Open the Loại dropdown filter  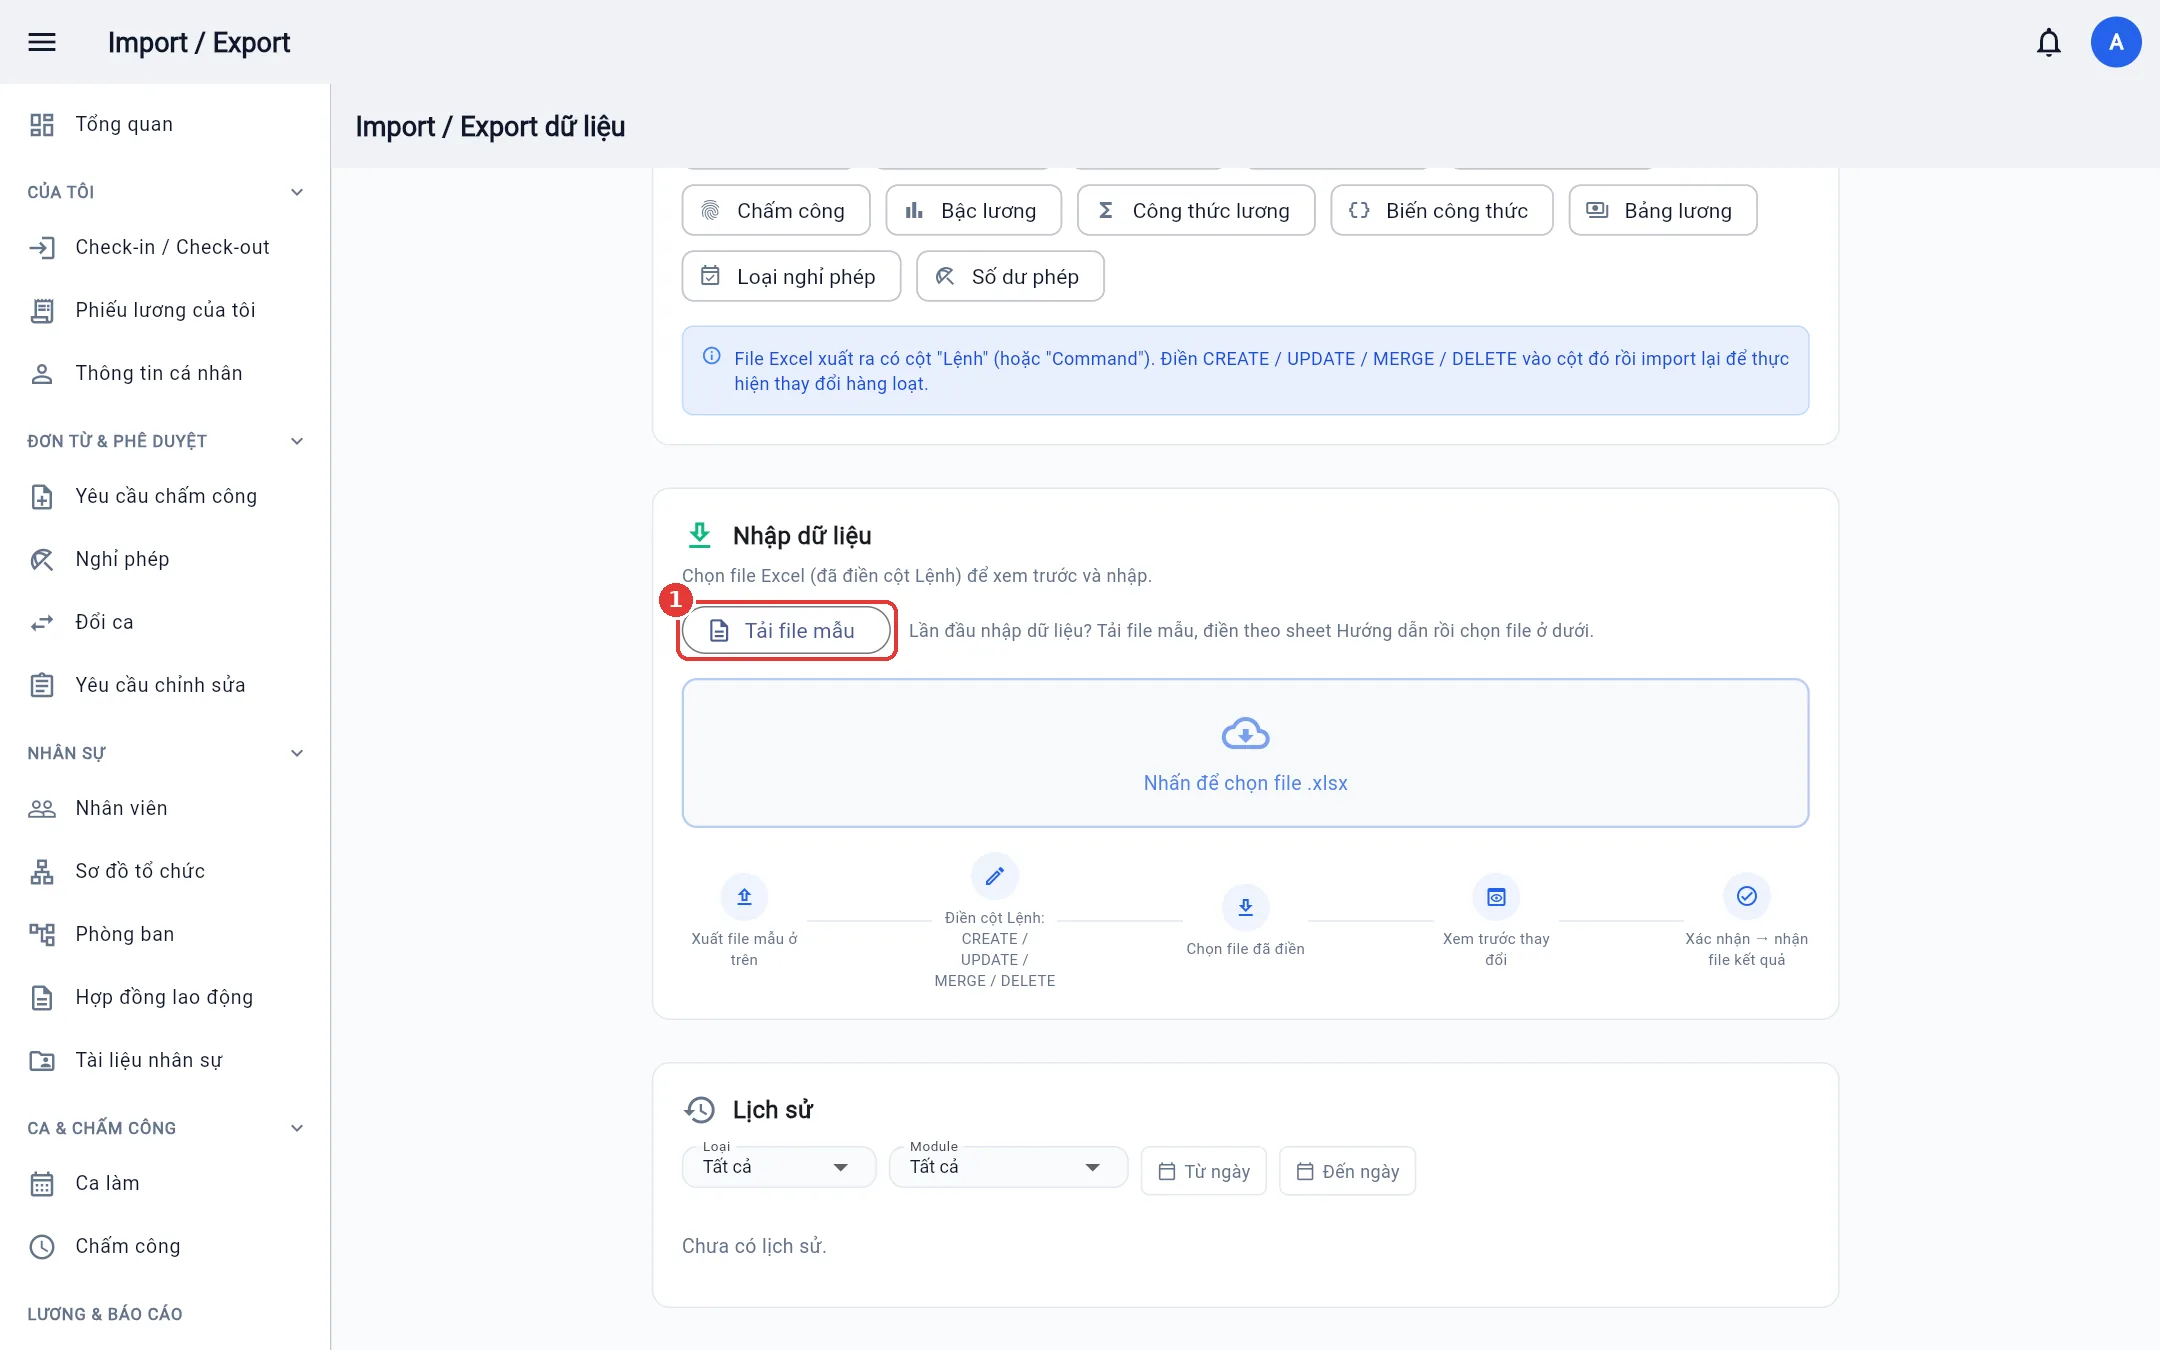779,1167
